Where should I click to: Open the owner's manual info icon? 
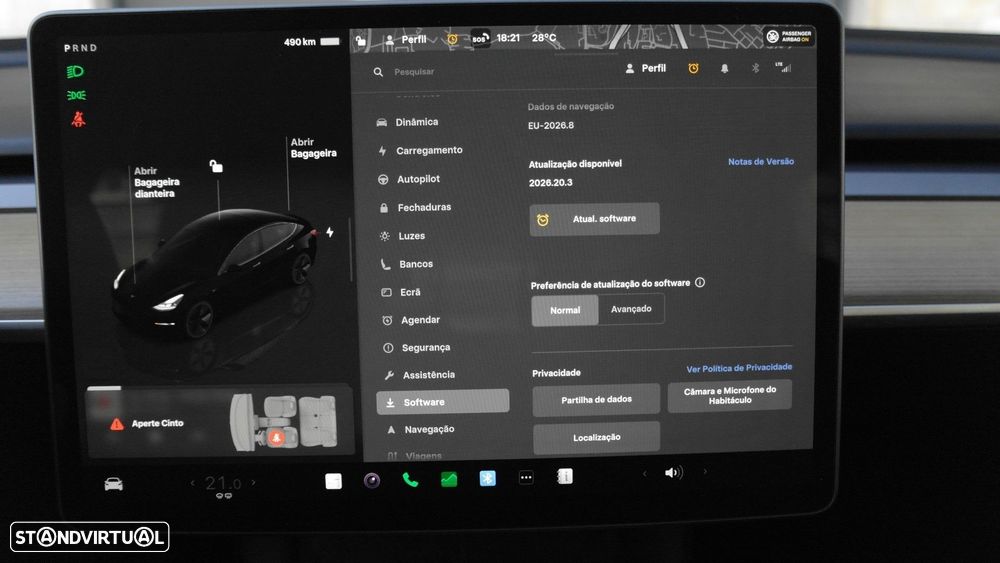coord(565,476)
